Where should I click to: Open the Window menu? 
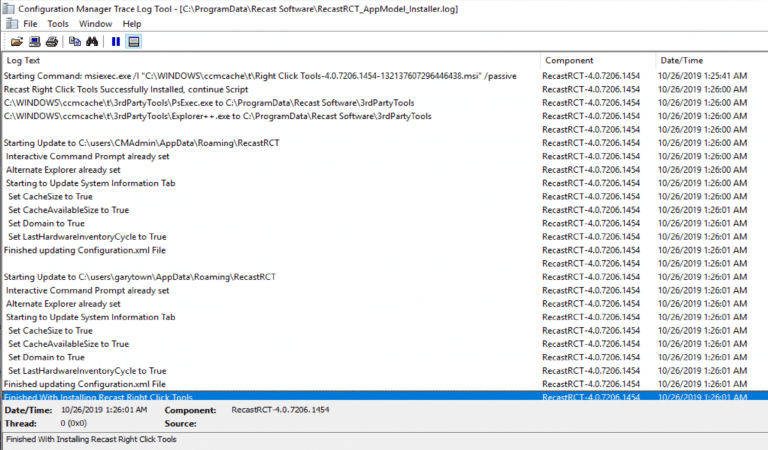point(95,23)
